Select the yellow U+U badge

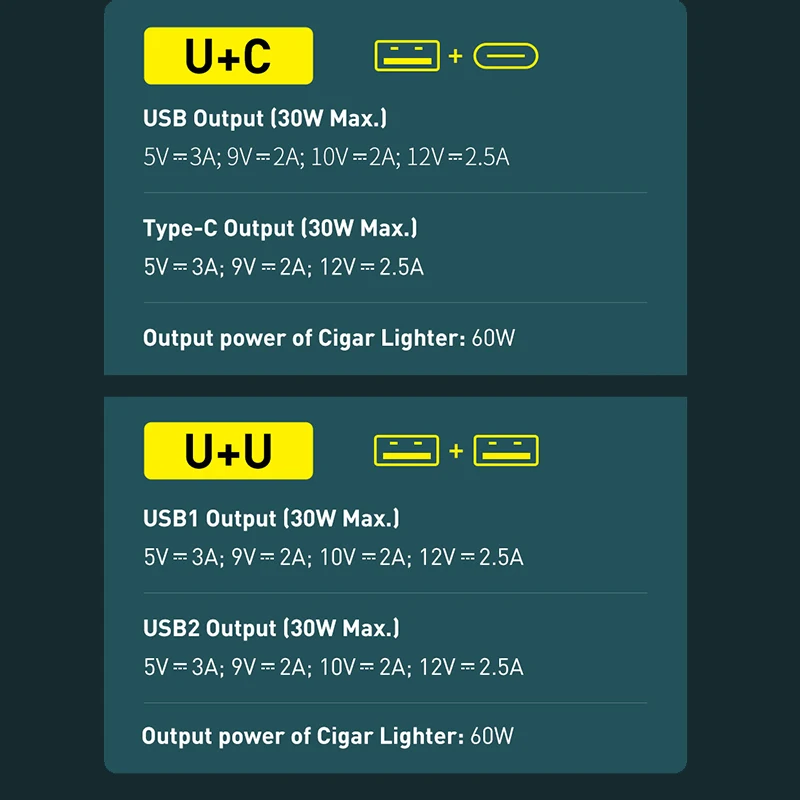tap(228, 451)
